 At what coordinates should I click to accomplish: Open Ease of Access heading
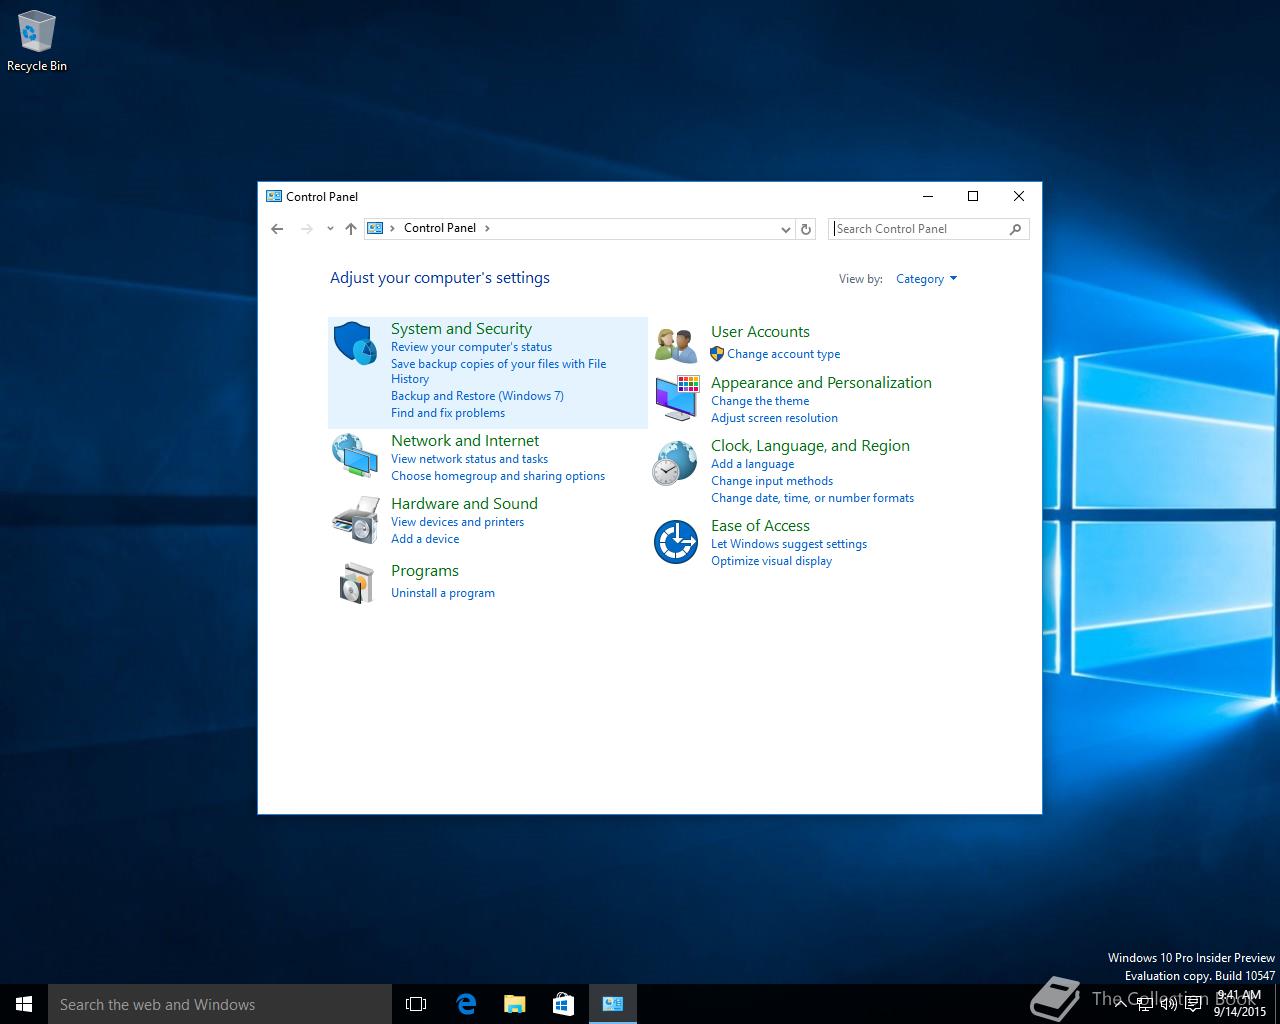(760, 525)
